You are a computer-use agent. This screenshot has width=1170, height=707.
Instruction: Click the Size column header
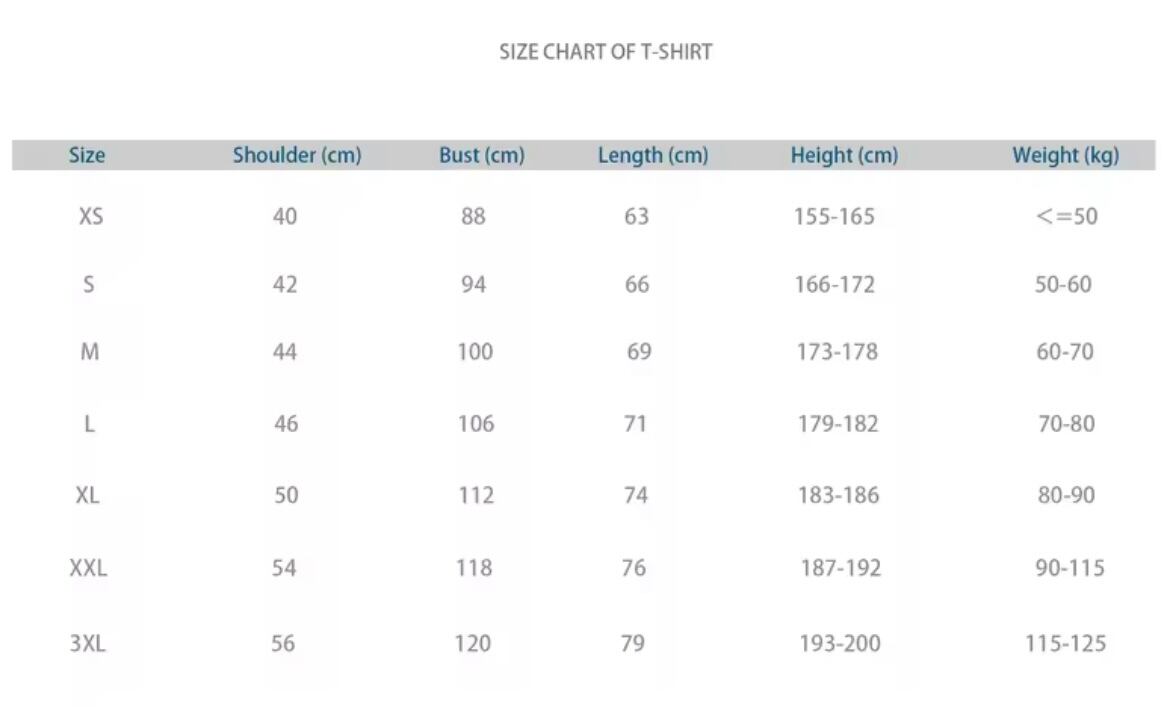pos(87,155)
